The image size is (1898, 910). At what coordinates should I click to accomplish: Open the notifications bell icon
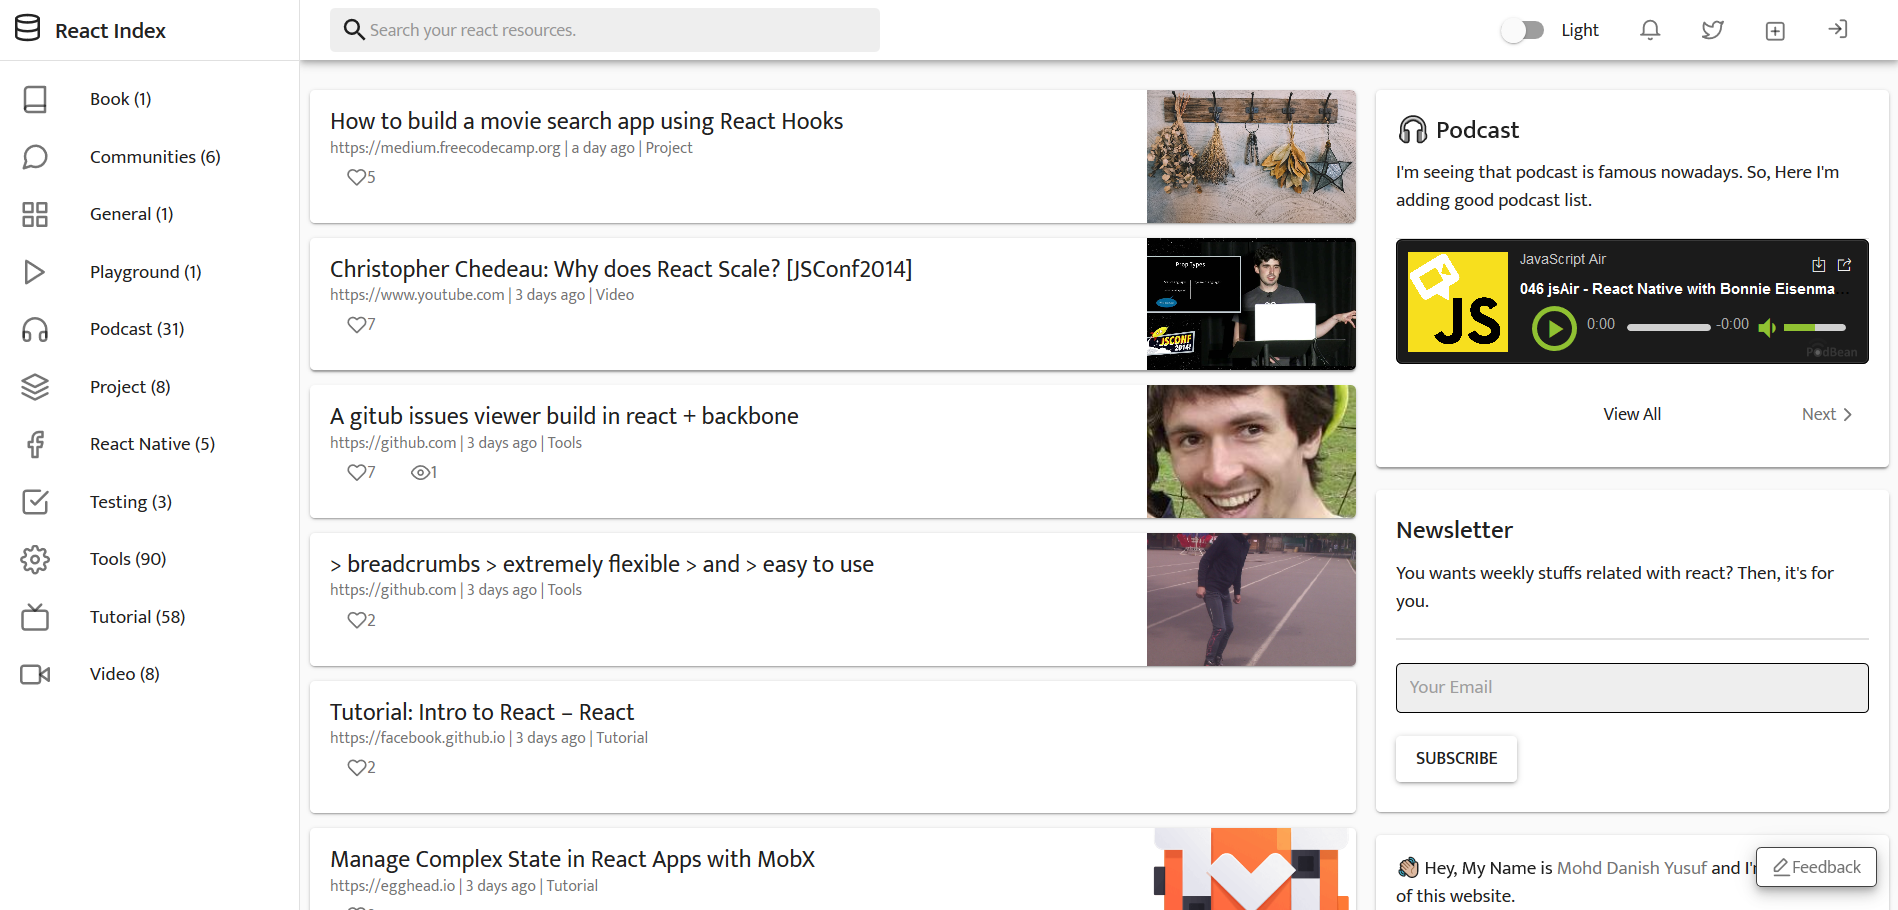click(1649, 30)
